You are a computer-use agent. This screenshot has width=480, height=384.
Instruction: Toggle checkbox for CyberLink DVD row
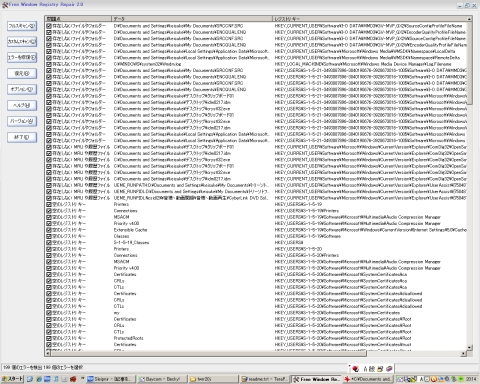coord(49,198)
